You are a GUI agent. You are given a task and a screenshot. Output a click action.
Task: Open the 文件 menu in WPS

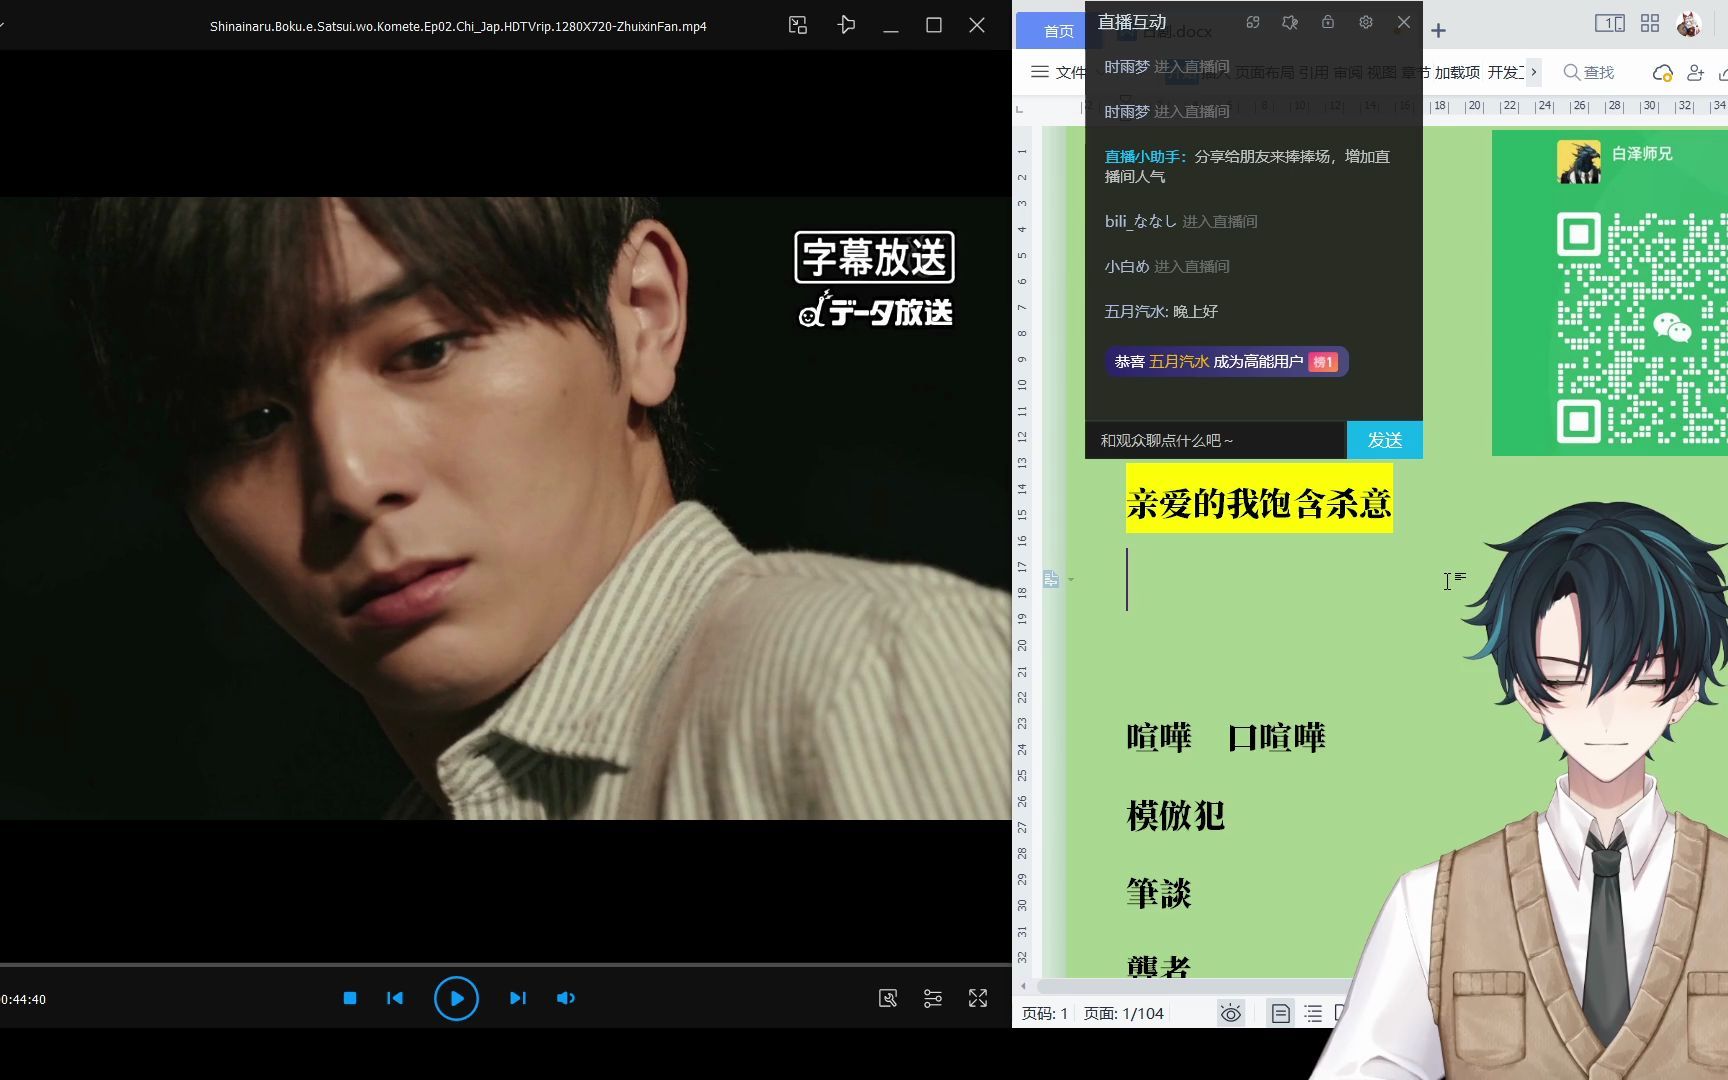[1058, 72]
